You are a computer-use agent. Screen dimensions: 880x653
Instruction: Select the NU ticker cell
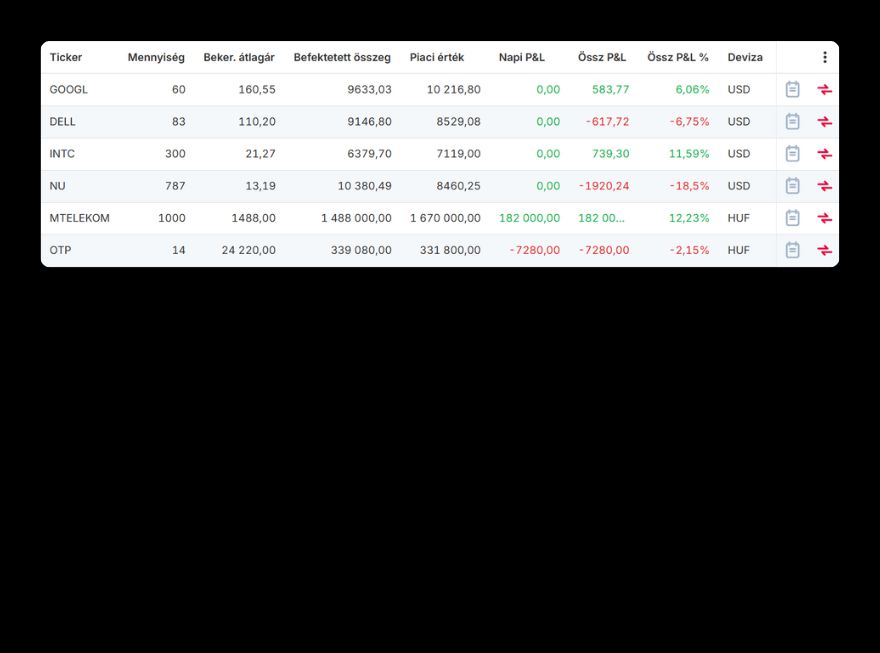(57, 186)
